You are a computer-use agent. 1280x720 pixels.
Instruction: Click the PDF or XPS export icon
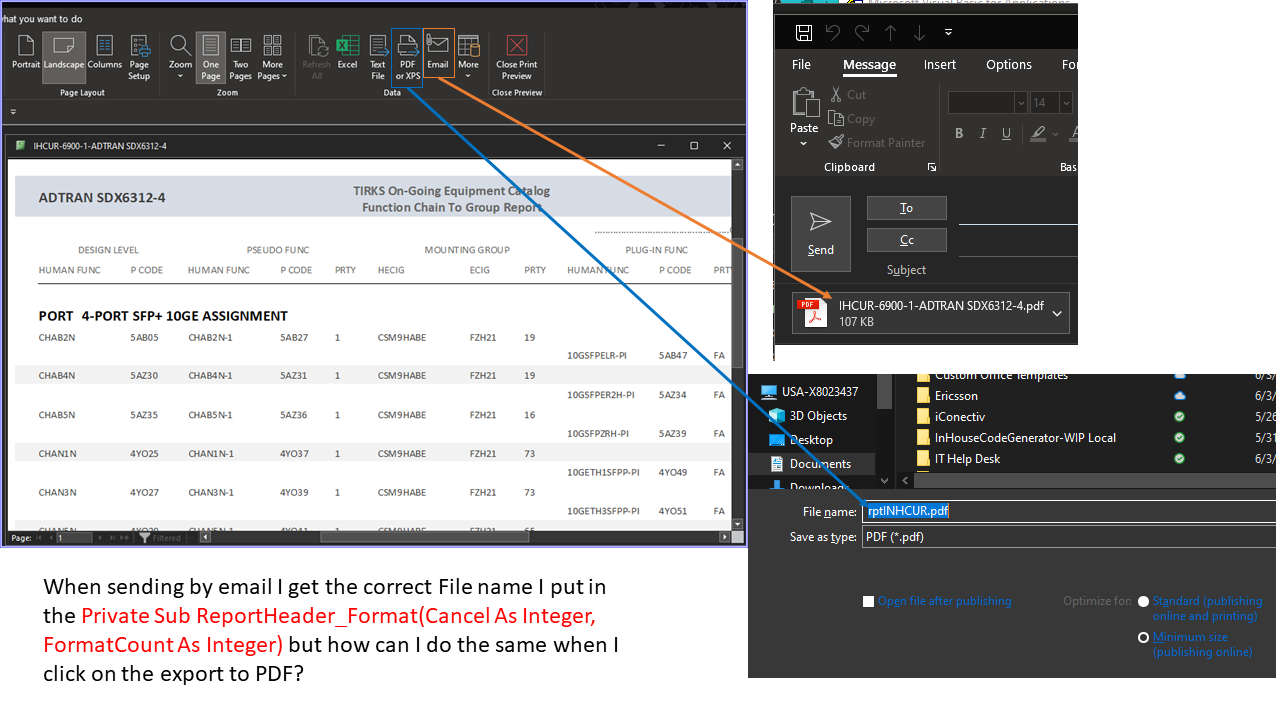click(407, 55)
